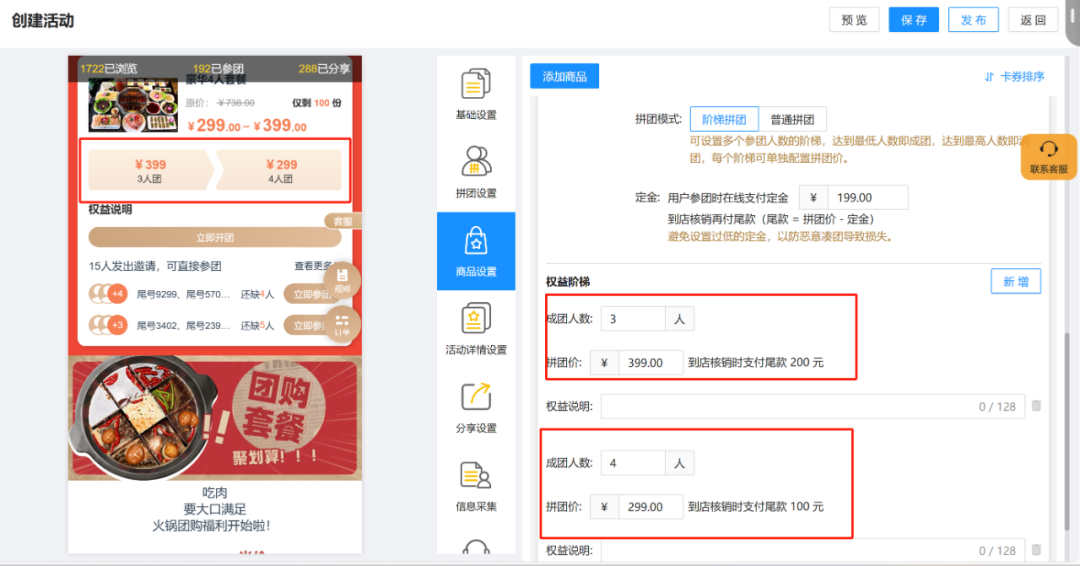Open 基础设置 in the sidebar
1080x566 pixels.
click(x=476, y=95)
